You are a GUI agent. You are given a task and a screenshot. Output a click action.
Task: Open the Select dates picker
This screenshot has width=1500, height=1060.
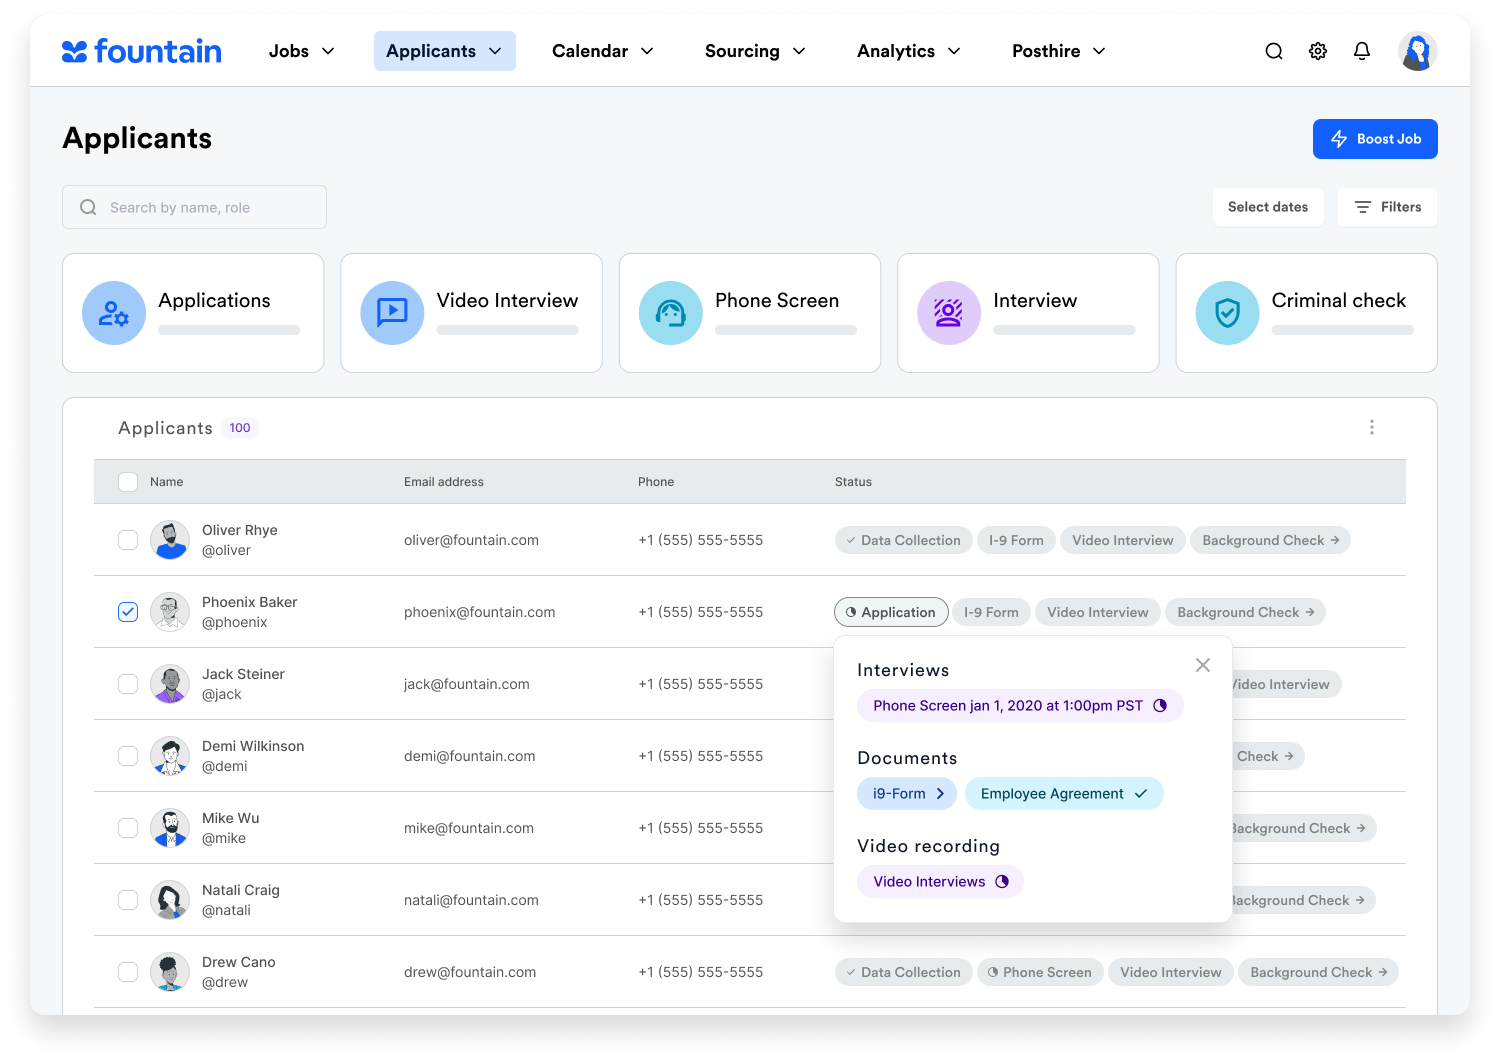[1267, 207]
